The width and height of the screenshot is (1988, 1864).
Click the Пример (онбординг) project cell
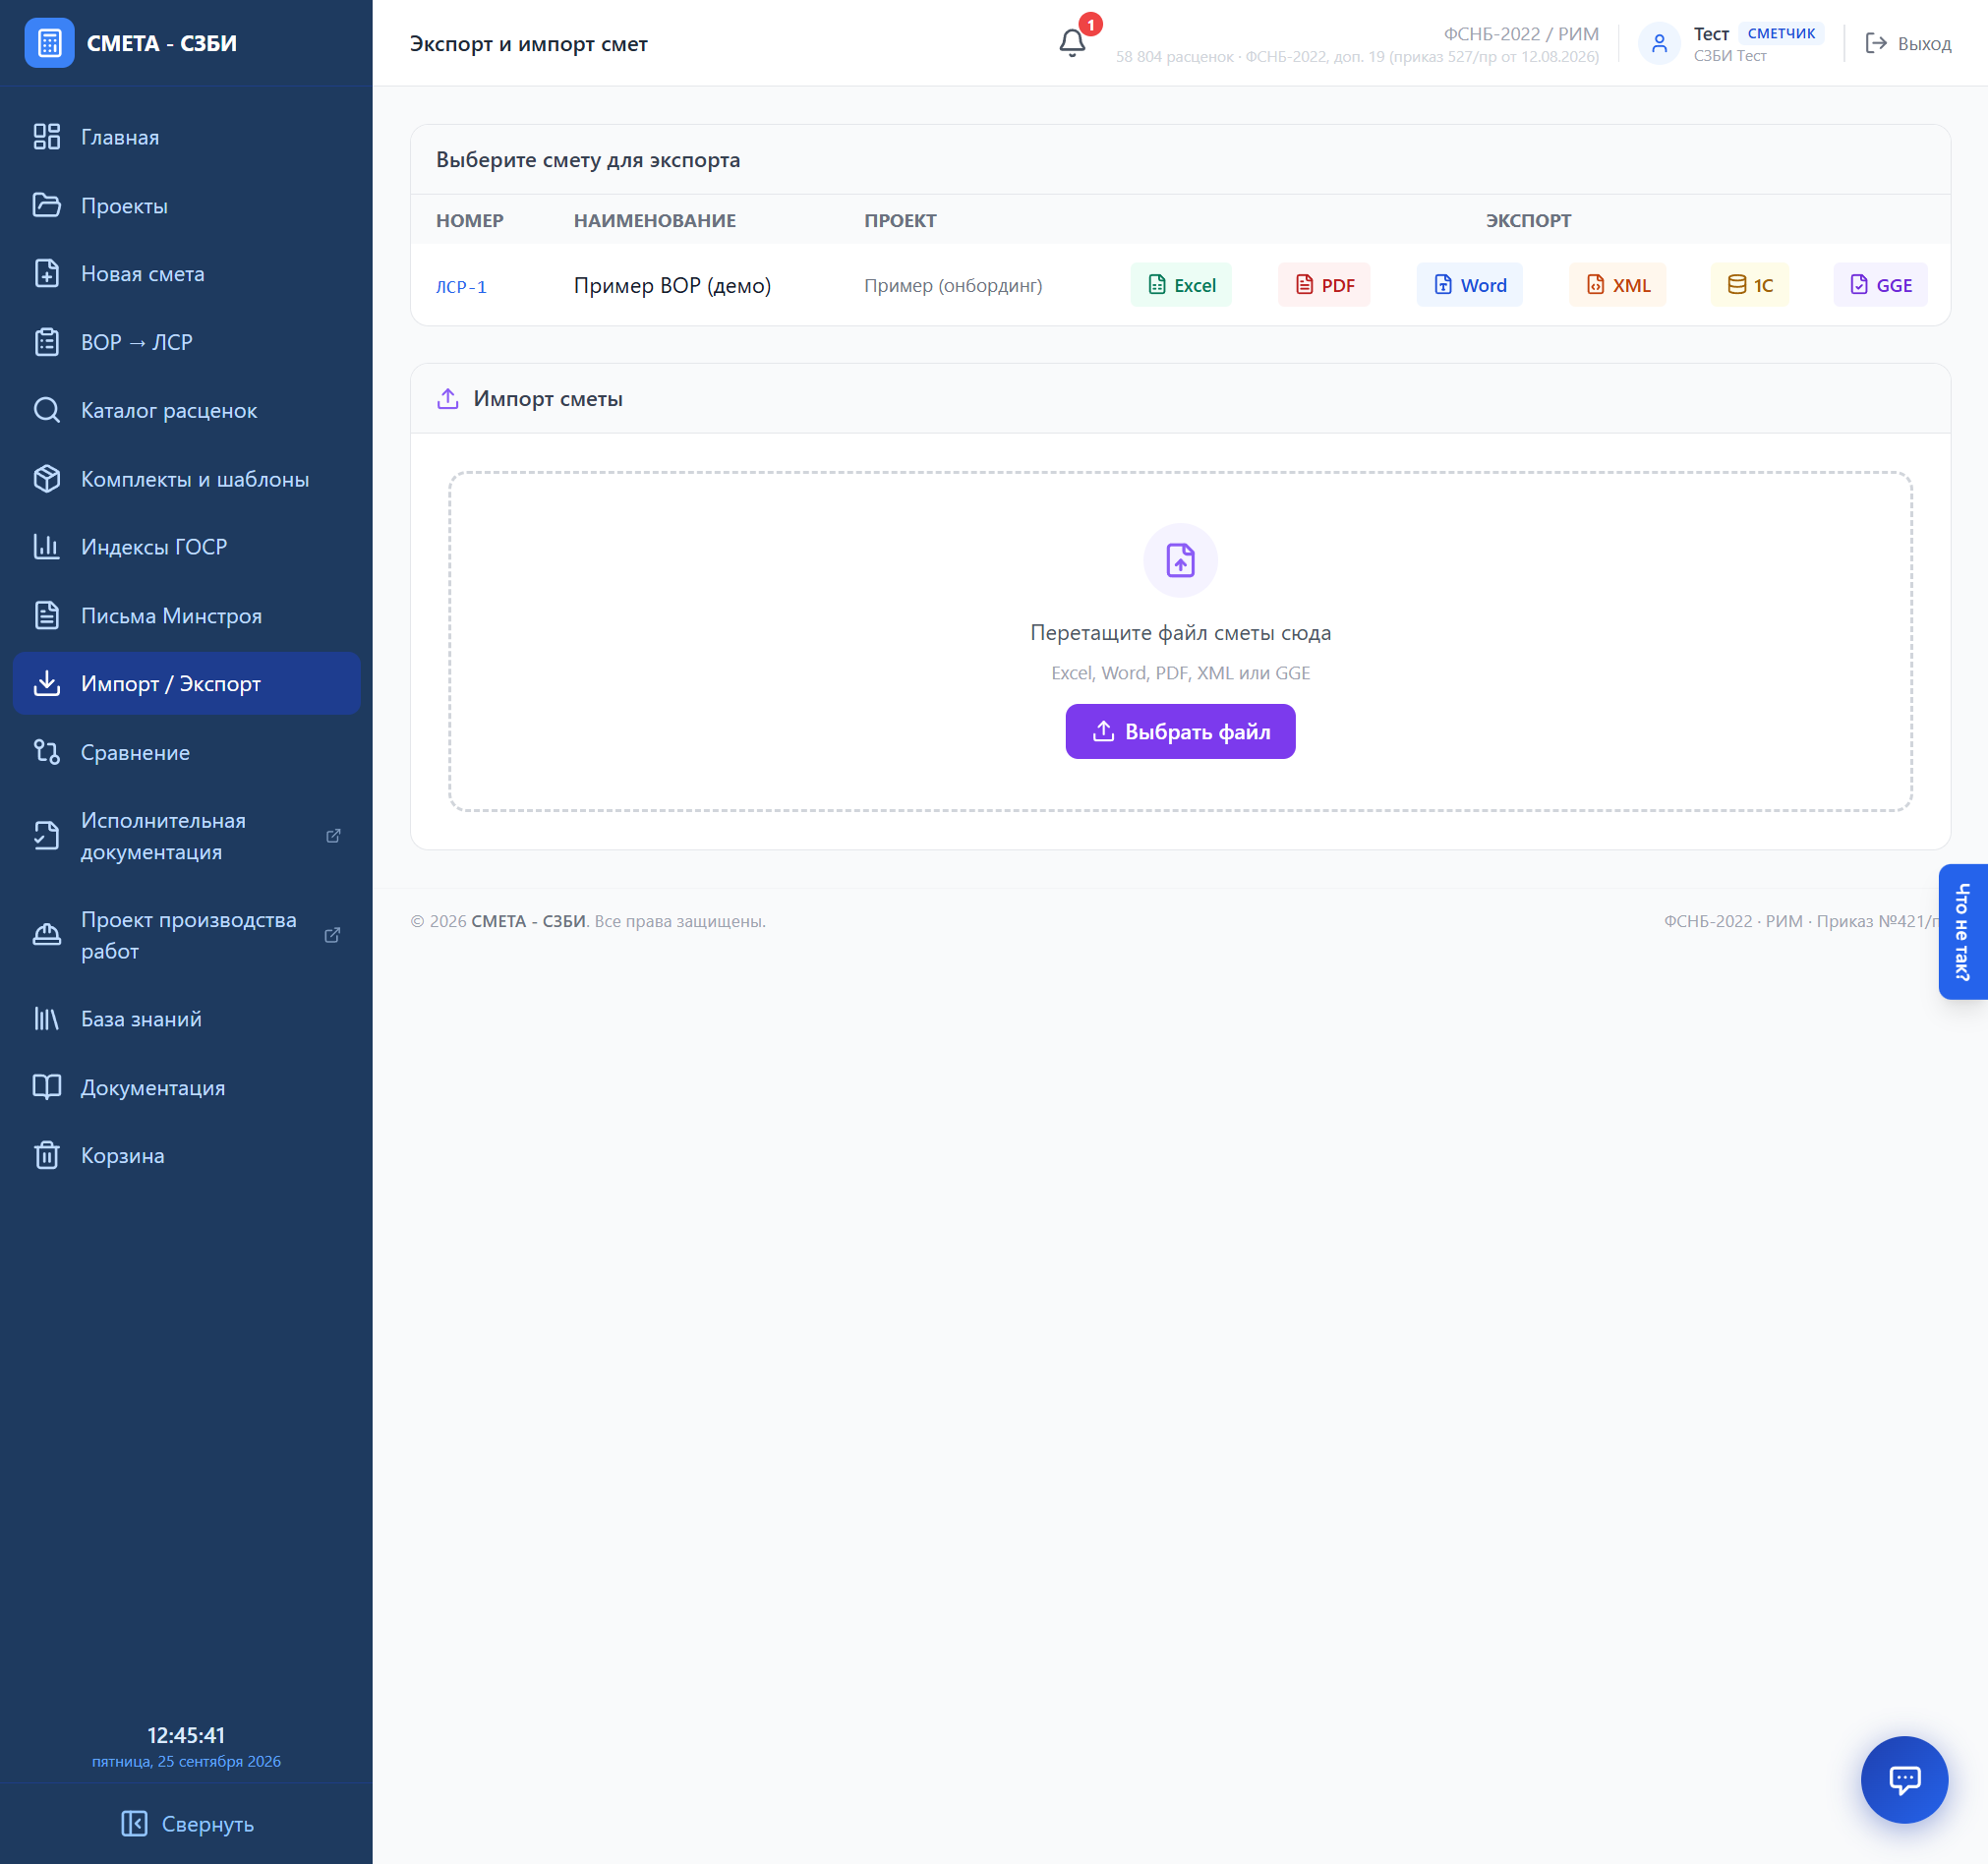(952, 285)
